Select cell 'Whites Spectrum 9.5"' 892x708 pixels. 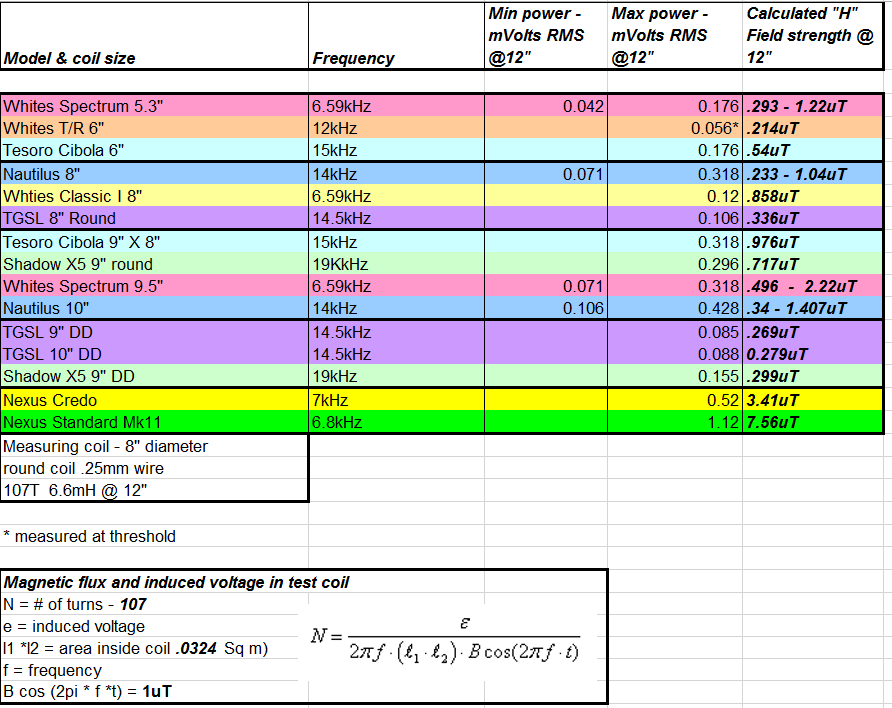point(155,286)
